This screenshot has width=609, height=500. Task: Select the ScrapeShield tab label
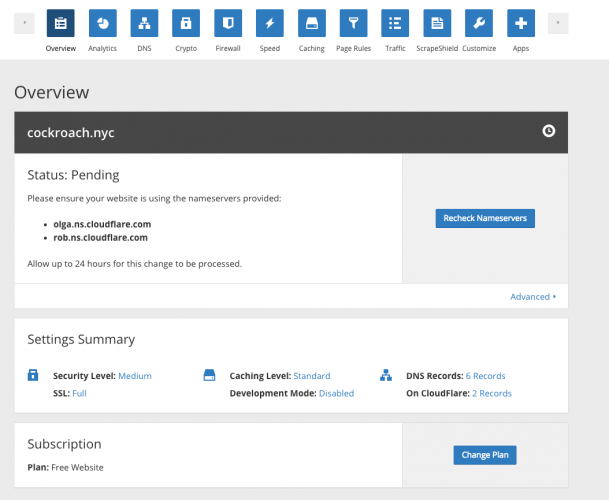coord(437,49)
